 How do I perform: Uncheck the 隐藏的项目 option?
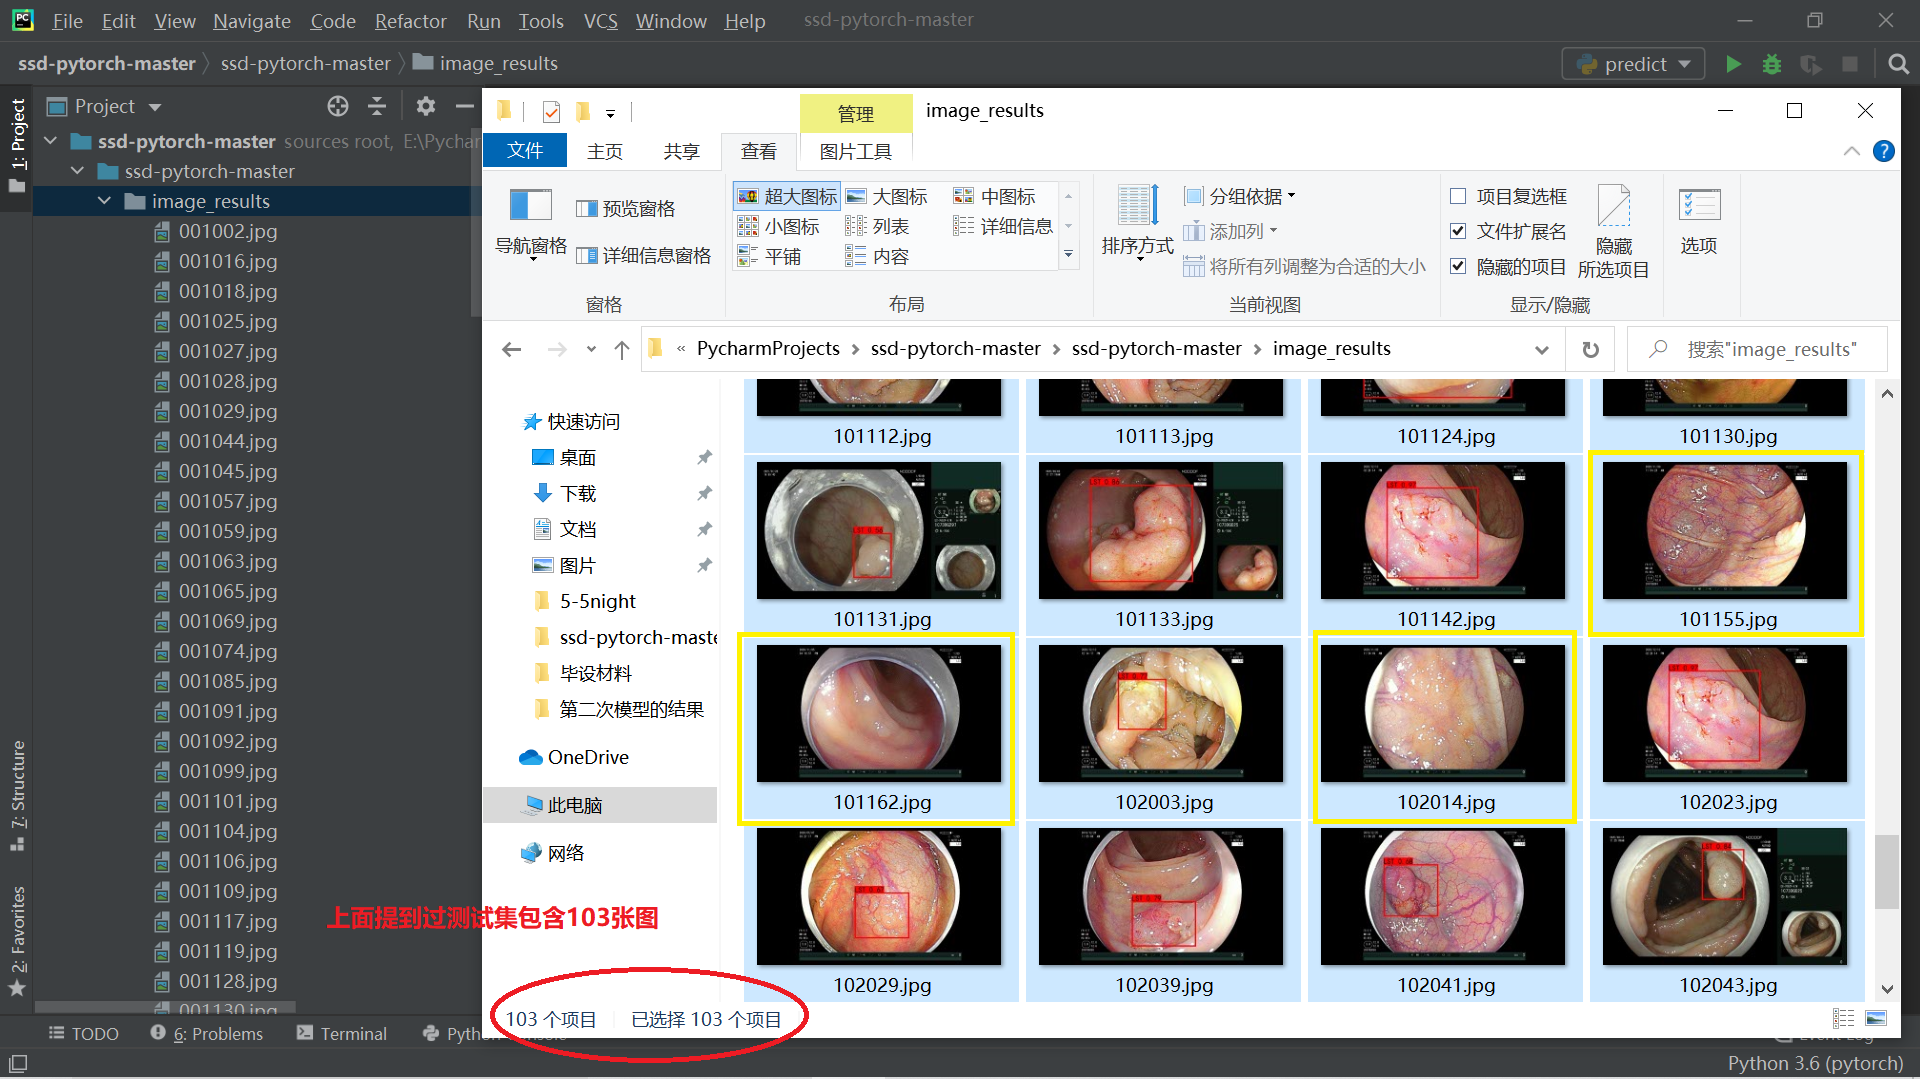pyautogui.click(x=1458, y=266)
